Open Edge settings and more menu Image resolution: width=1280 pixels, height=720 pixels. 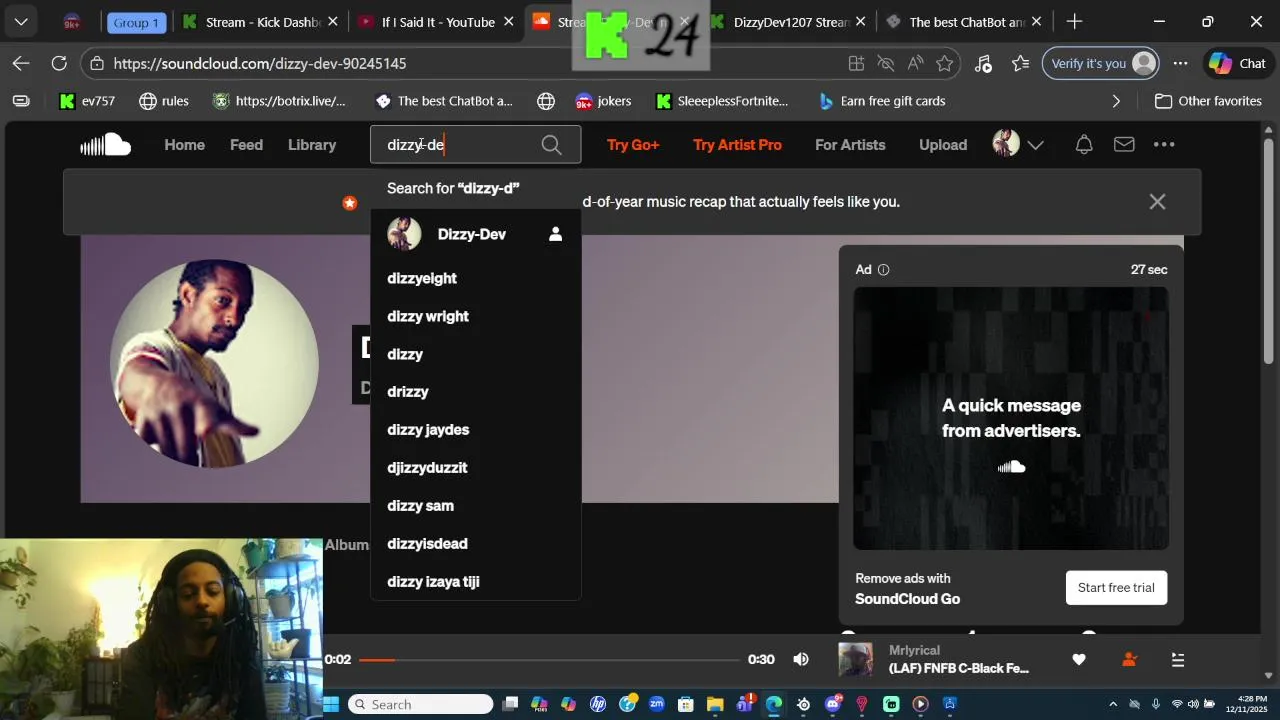pos(1180,63)
